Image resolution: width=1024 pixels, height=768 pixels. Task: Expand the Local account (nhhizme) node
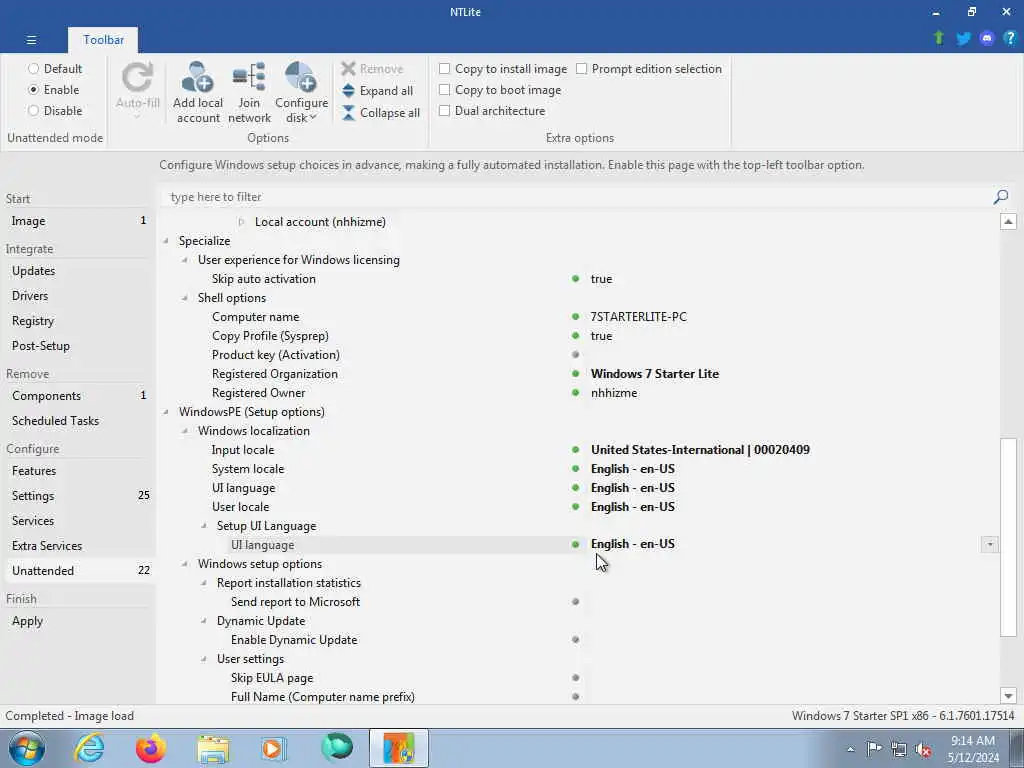click(x=241, y=222)
